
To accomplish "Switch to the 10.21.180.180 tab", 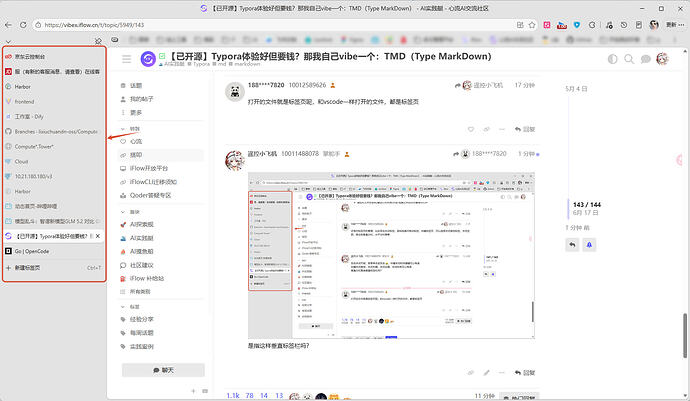I will click(x=54, y=177).
